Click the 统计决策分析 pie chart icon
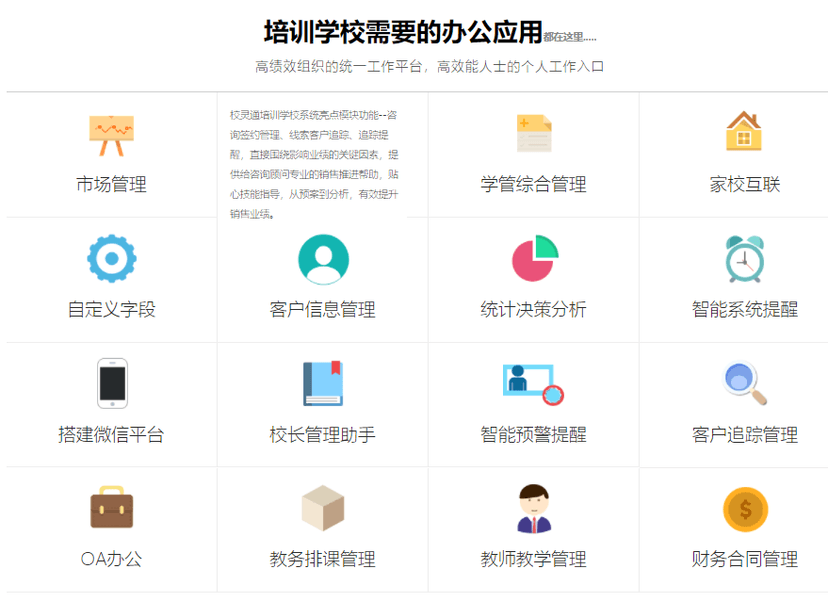The width and height of the screenshot is (828, 602). pos(535,258)
